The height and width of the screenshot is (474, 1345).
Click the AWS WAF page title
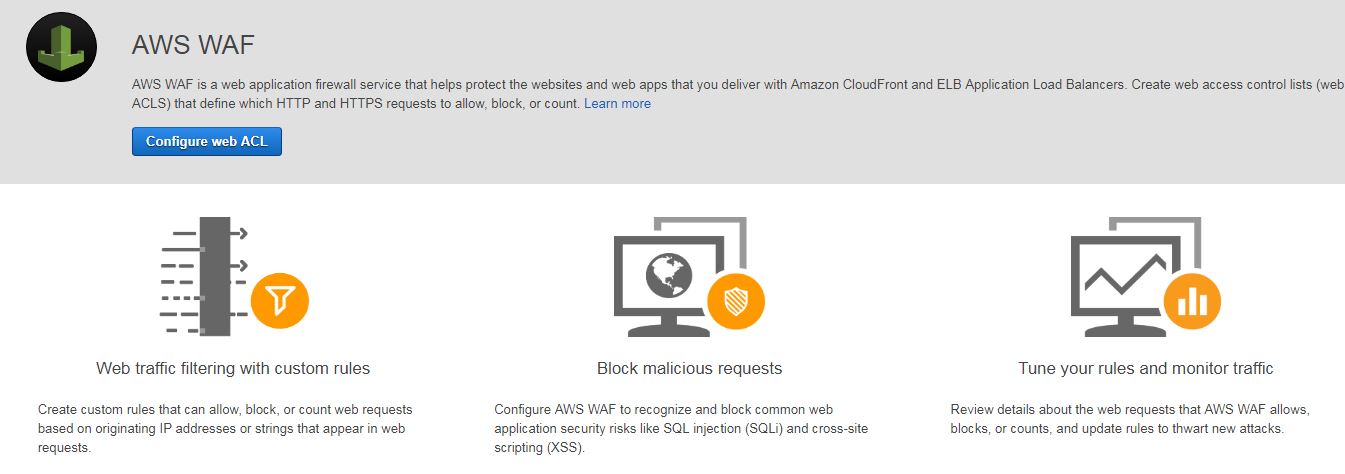click(193, 45)
